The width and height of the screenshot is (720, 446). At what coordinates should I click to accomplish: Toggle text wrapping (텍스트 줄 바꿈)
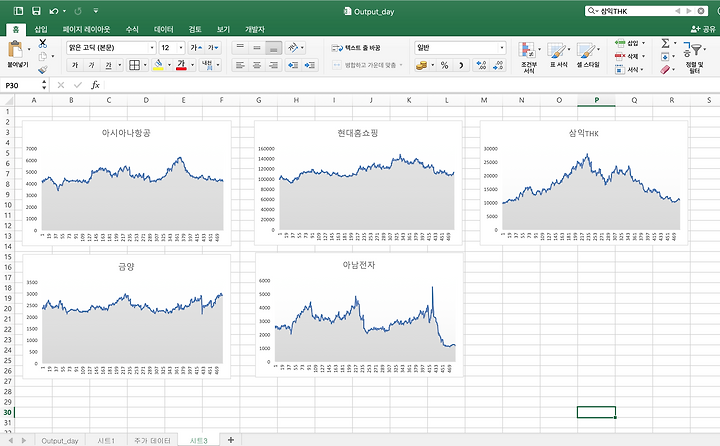tap(358, 47)
